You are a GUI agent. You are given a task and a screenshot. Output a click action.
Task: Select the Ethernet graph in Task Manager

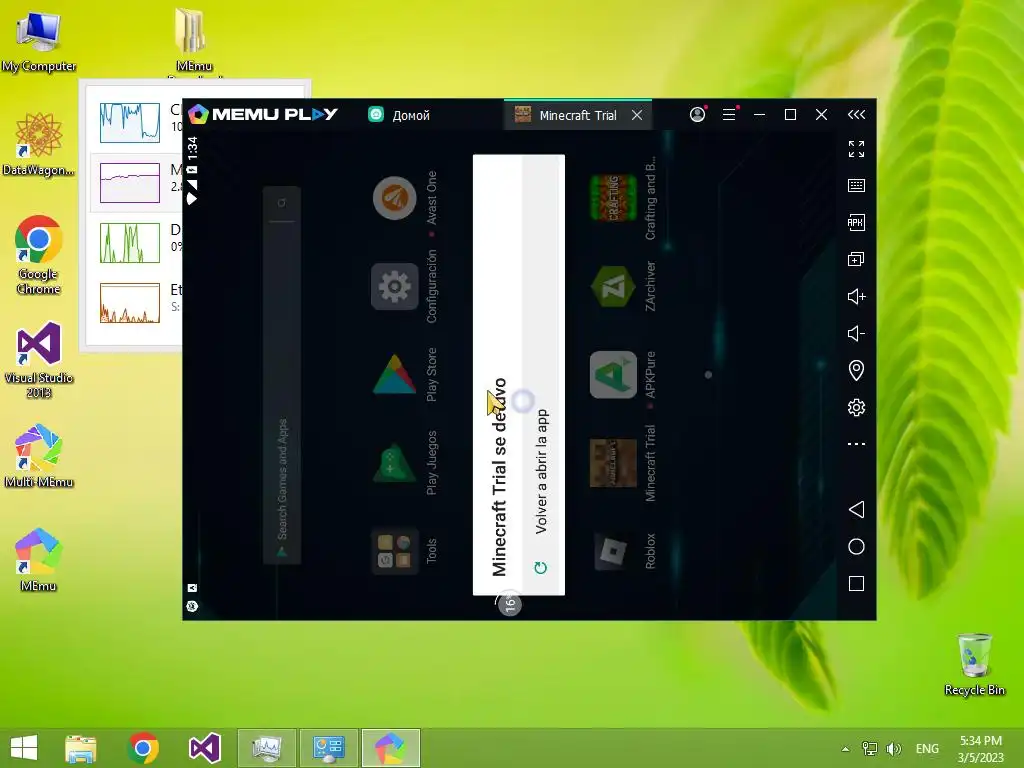click(x=130, y=302)
